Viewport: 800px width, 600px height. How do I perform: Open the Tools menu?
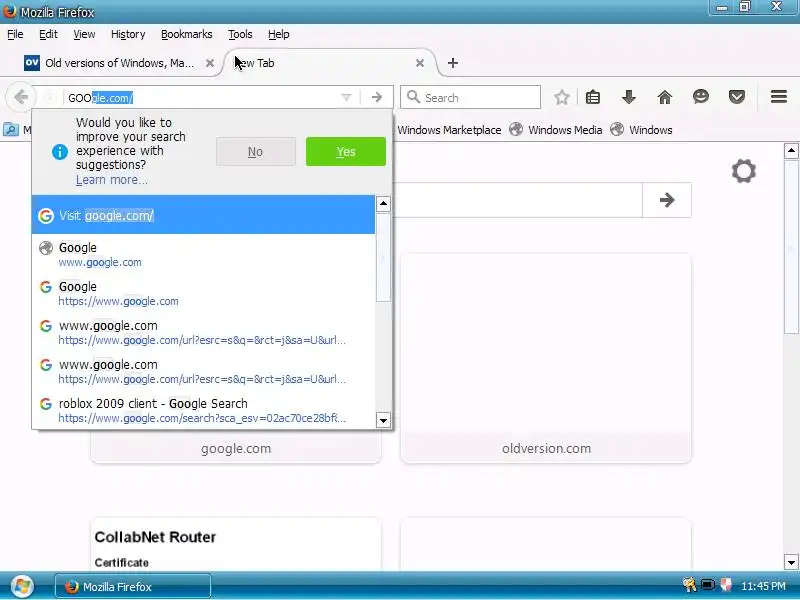pos(240,34)
